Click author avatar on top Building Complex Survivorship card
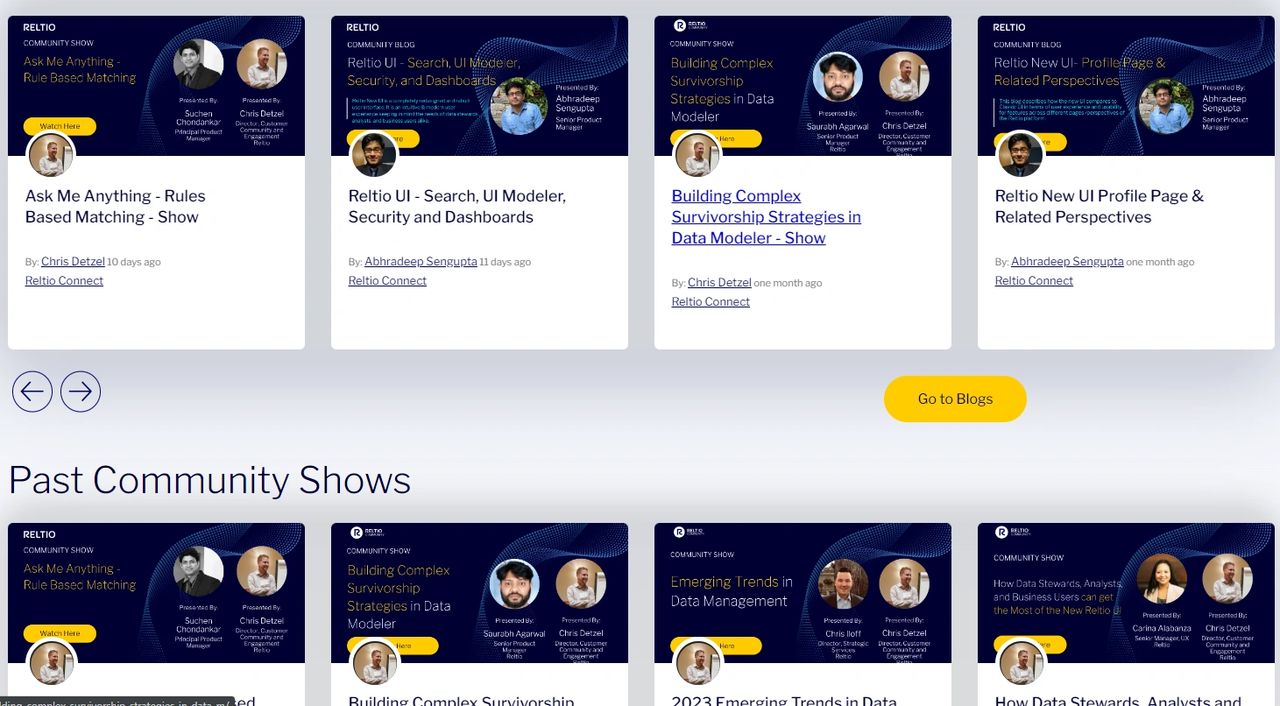The height and width of the screenshot is (706, 1280). point(697,155)
